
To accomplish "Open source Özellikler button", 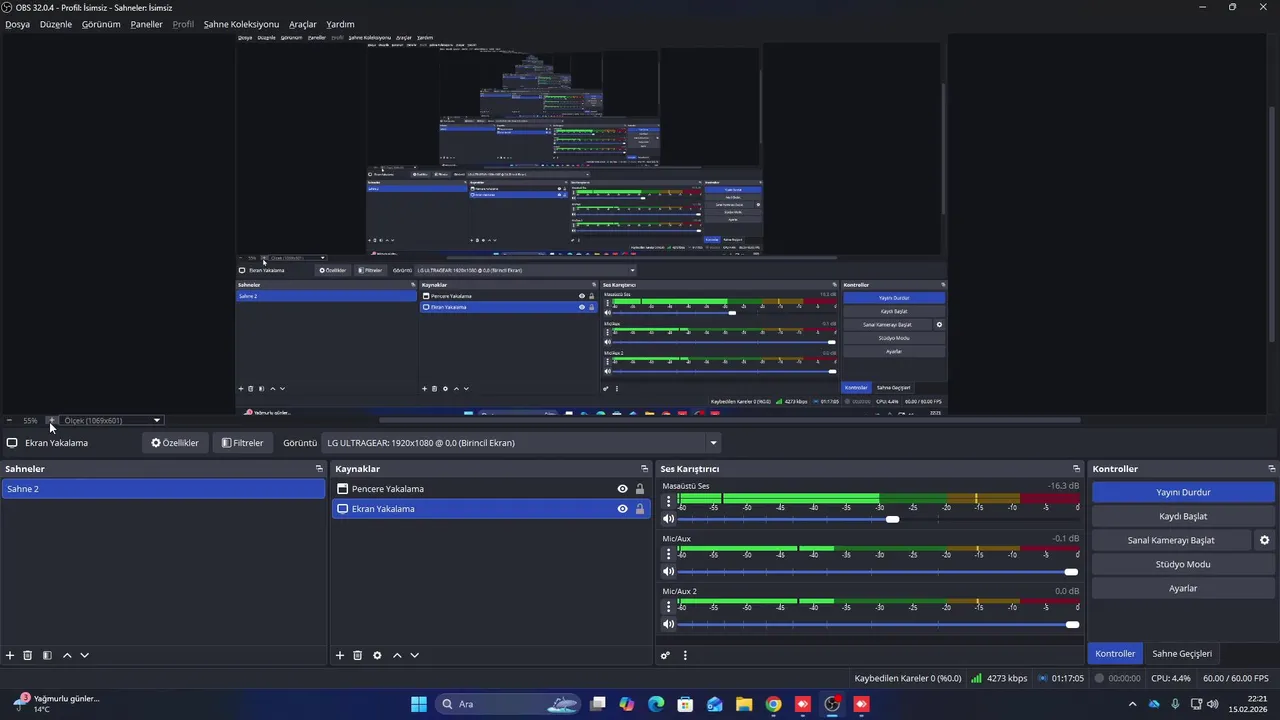I will 175,443.
